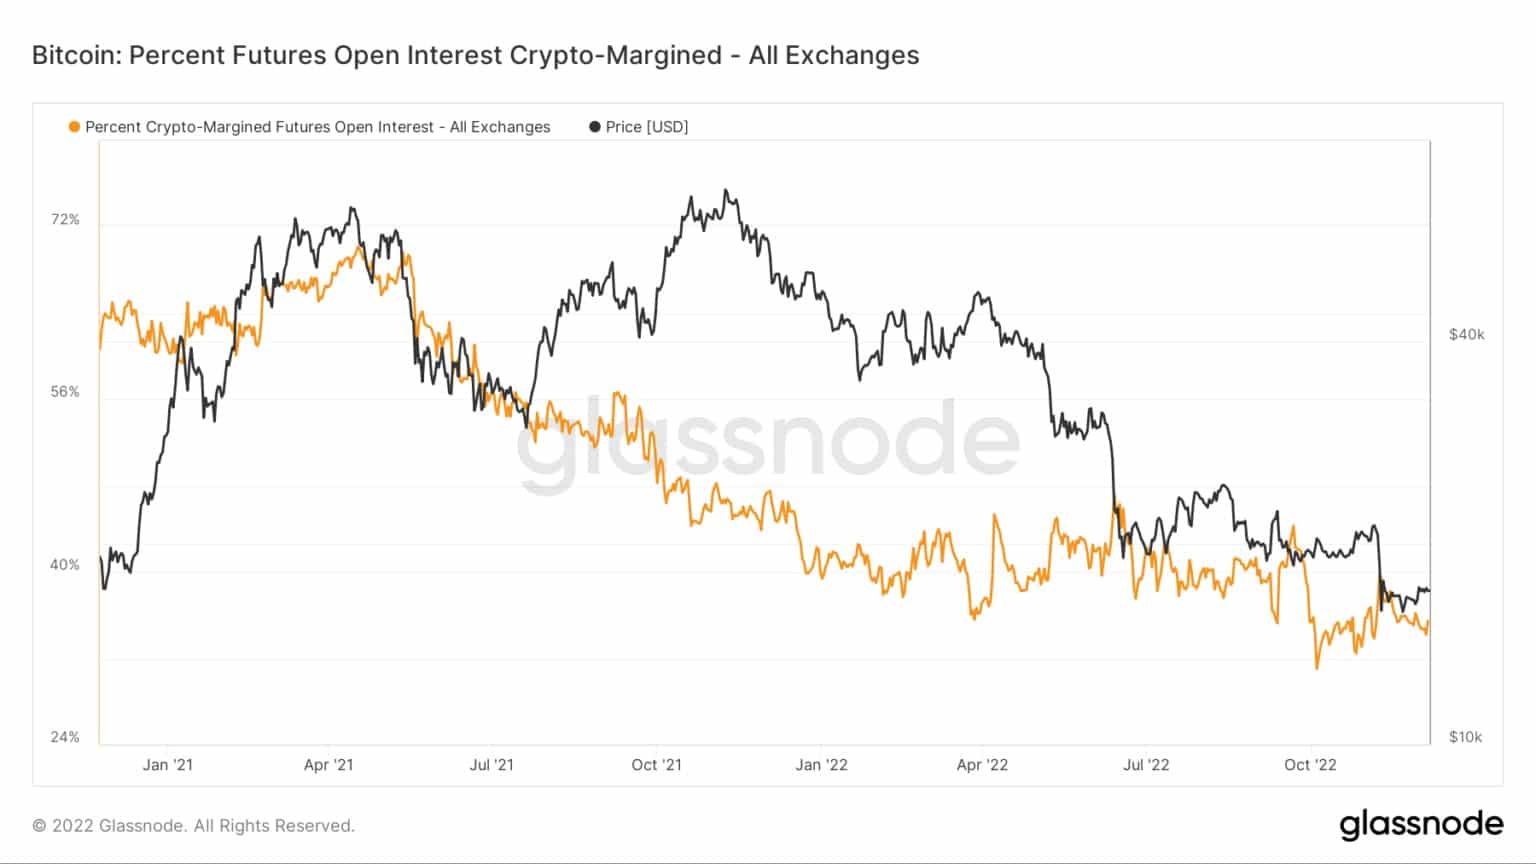Click the black Price legend dot

point(595,127)
